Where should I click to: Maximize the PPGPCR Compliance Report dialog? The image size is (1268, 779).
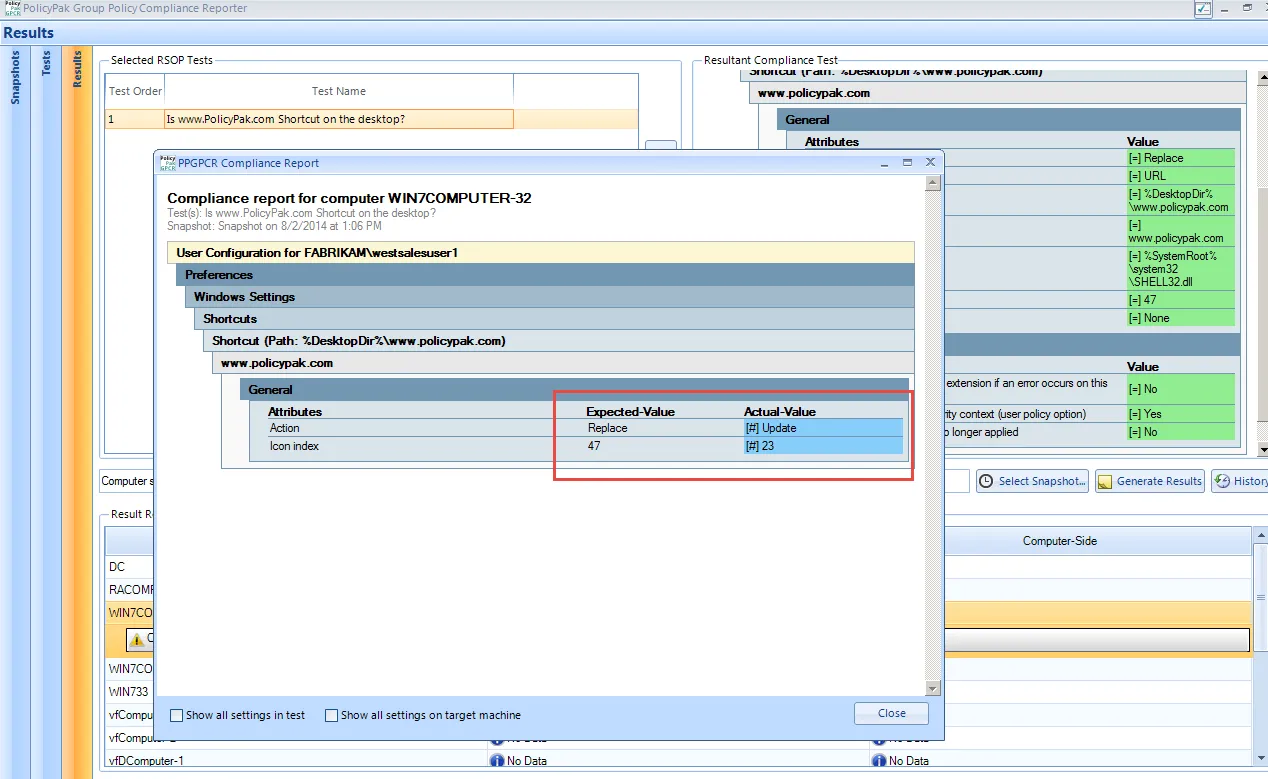point(907,162)
